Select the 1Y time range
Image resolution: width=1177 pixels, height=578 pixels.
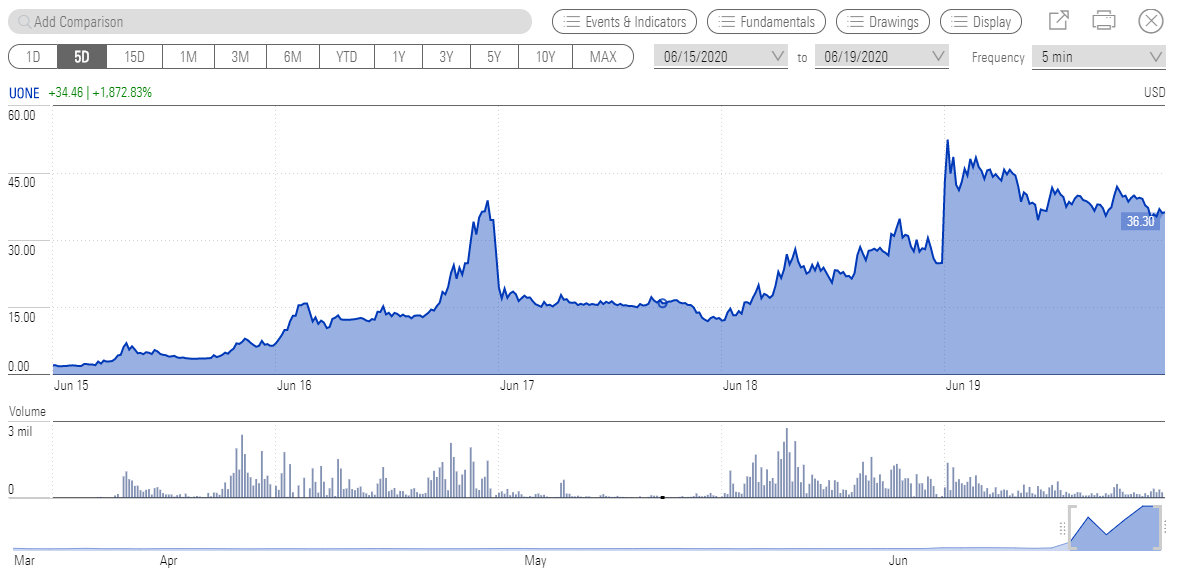point(398,57)
